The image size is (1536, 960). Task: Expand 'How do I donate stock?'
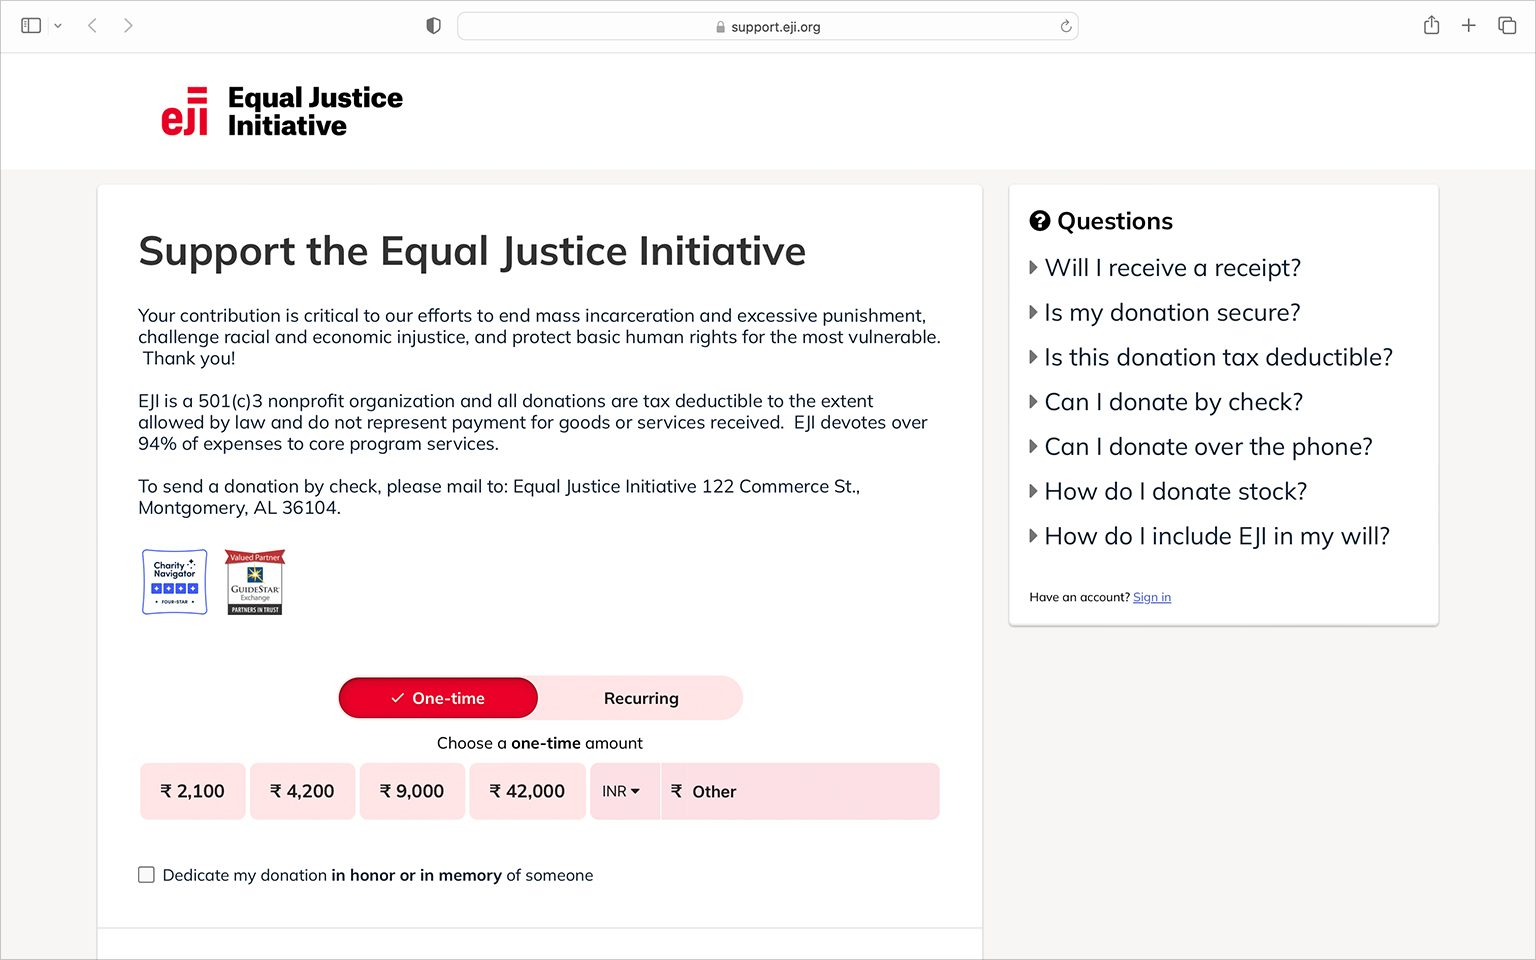[x=1176, y=491]
